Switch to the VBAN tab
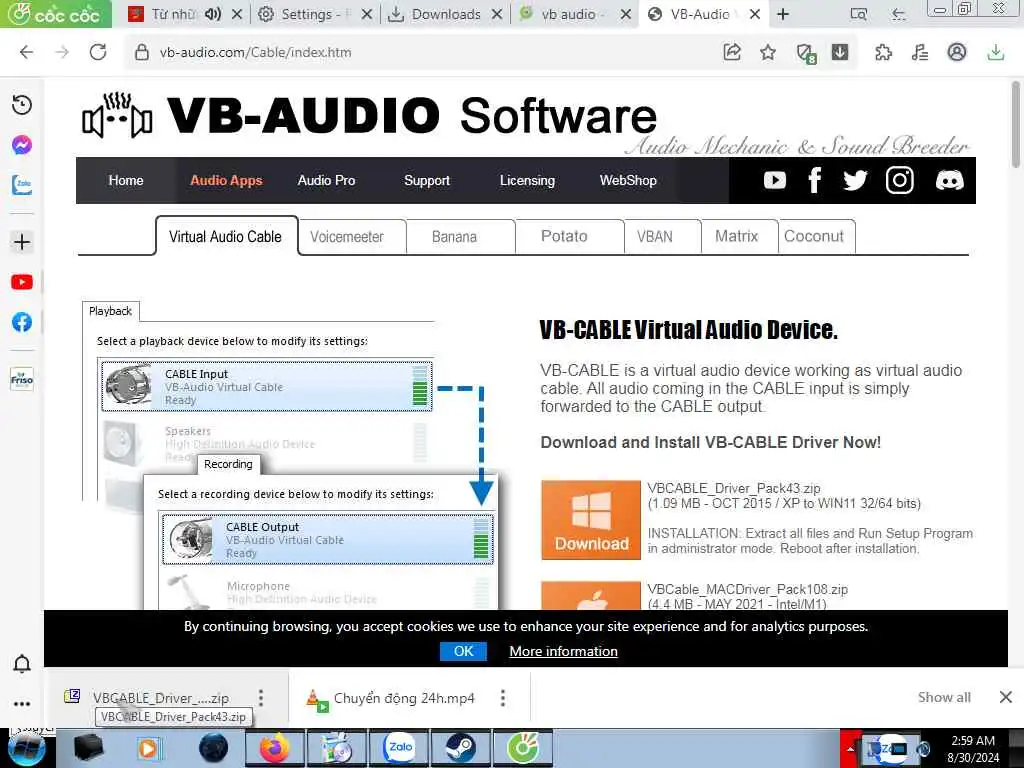The image size is (1024, 768). pos(655,236)
